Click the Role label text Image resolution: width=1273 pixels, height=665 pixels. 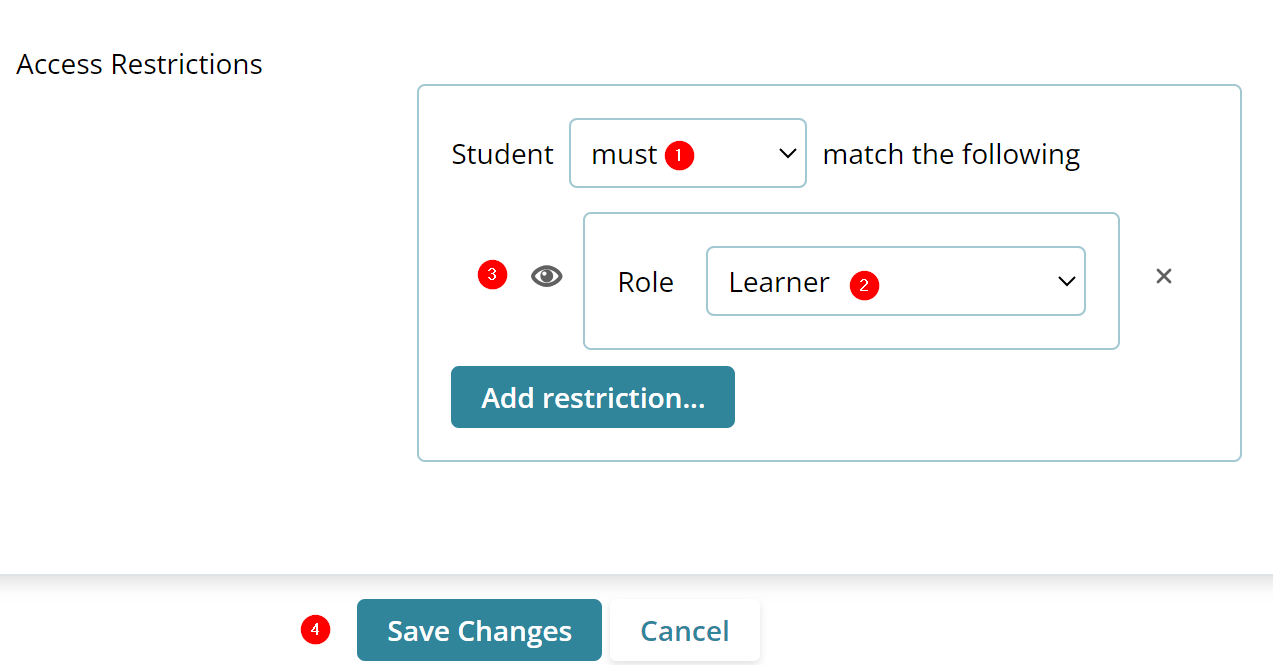[x=645, y=282]
